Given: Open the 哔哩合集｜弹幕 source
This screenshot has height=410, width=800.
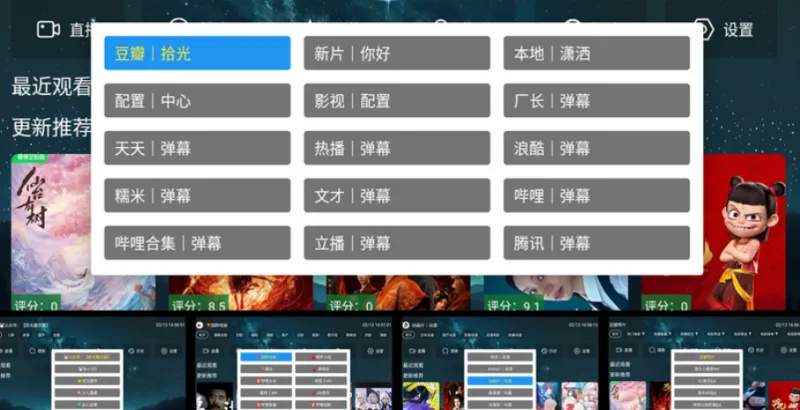Looking at the screenshot, I should tap(197, 243).
